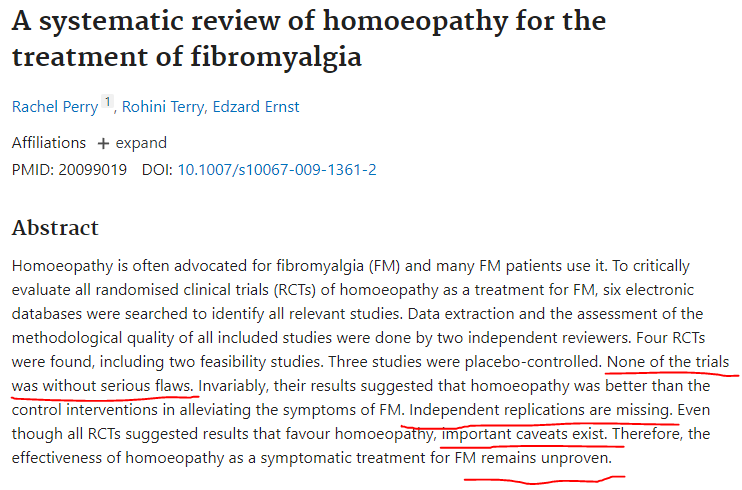This screenshot has height=490, width=742.
Task: Click the PMID number 20099019
Action: [x=93, y=169]
